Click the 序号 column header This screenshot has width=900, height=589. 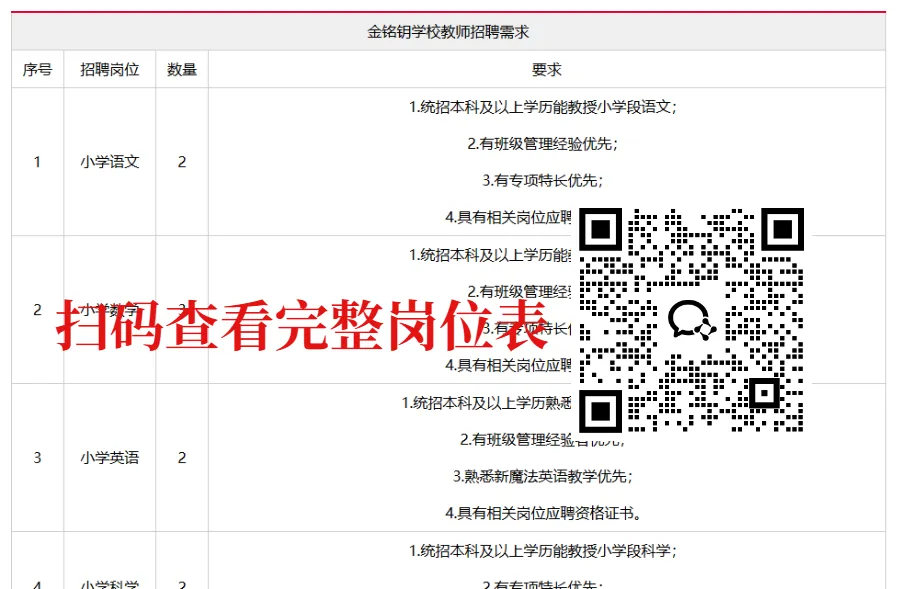click(x=37, y=69)
